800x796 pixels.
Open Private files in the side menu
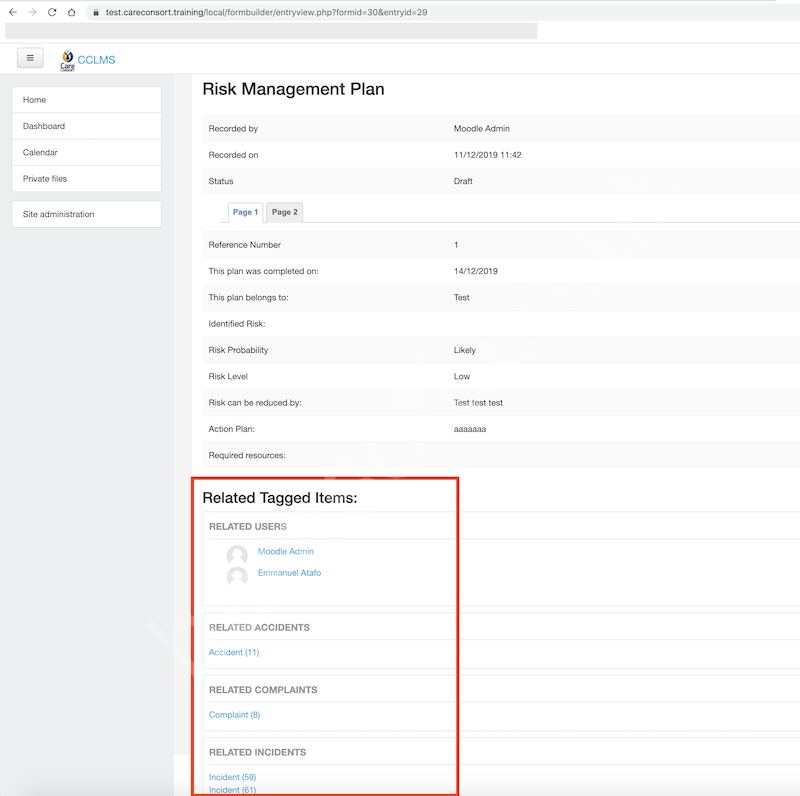click(x=86, y=179)
